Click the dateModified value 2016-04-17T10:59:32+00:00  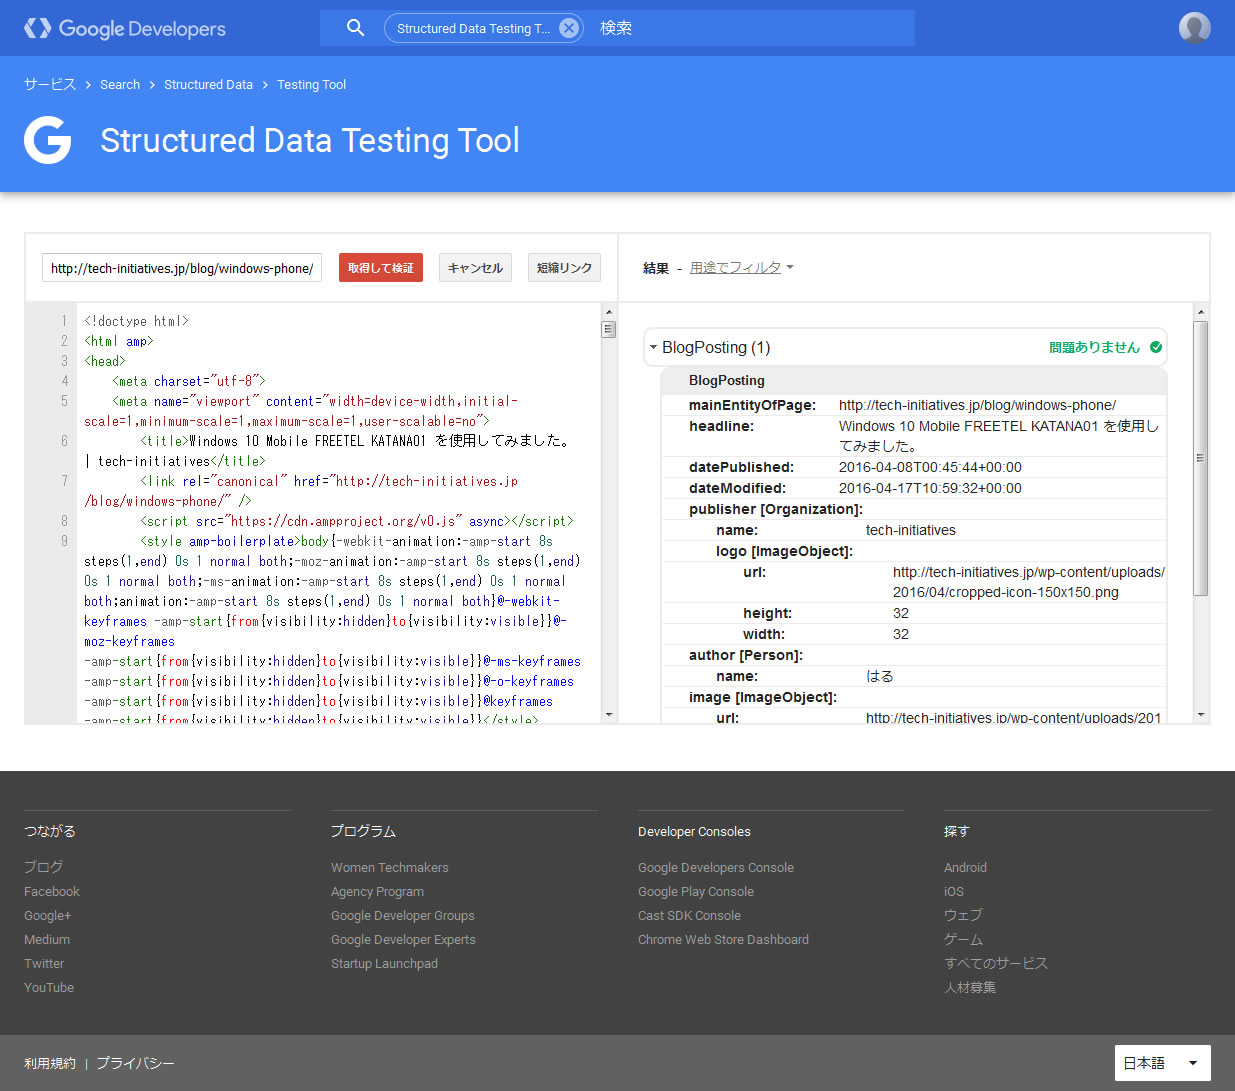(x=930, y=488)
